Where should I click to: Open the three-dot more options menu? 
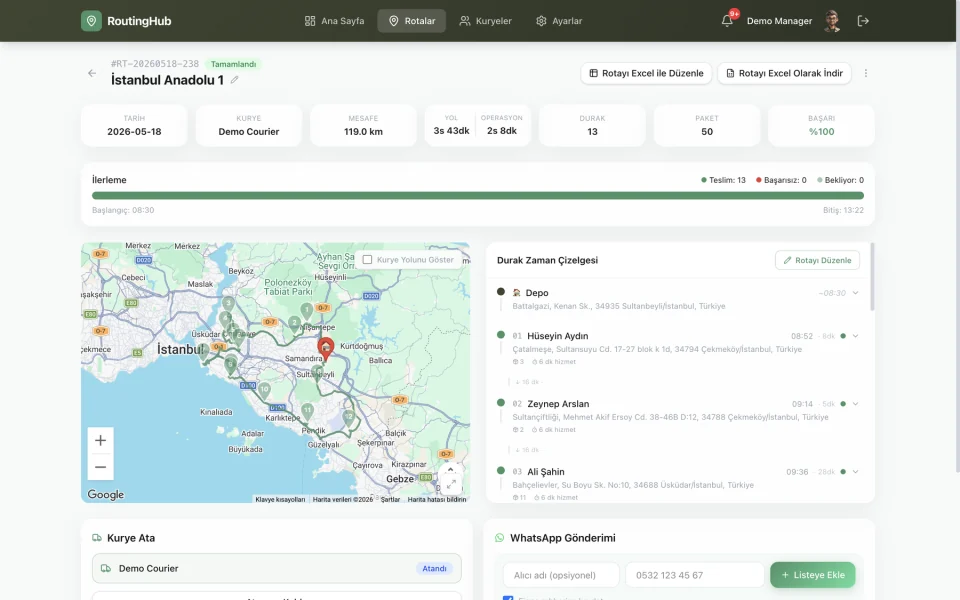(x=866, y=73)
